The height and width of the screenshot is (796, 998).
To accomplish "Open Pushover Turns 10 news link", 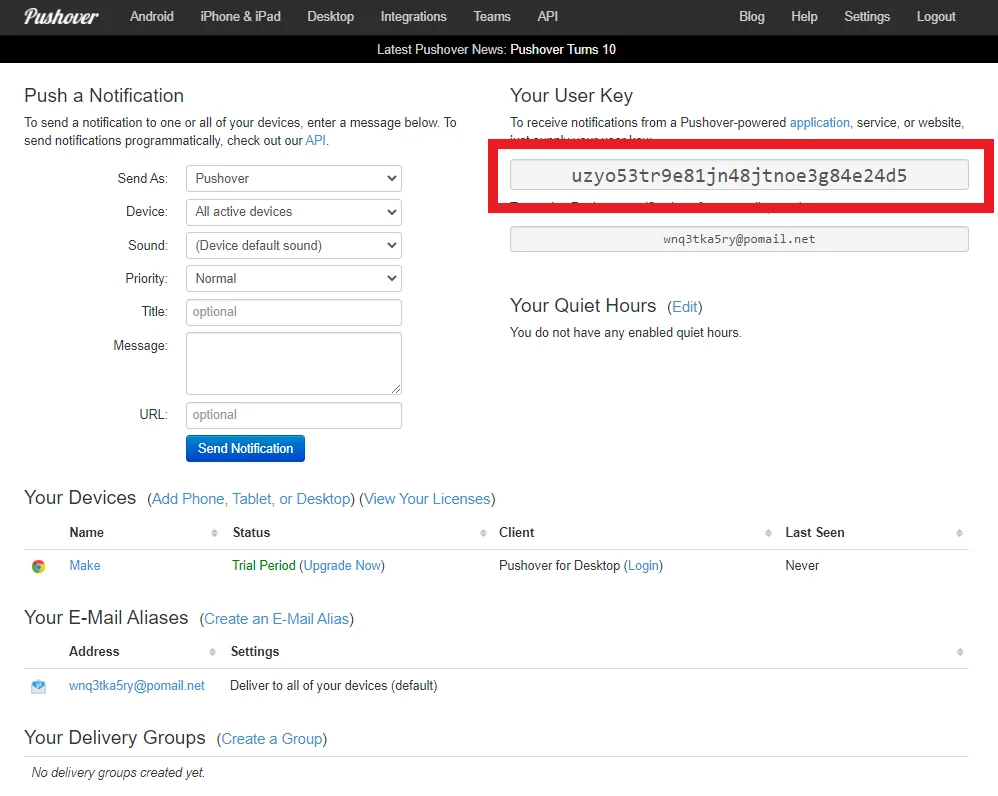I will pyautogui.click(x=563, y=50).
